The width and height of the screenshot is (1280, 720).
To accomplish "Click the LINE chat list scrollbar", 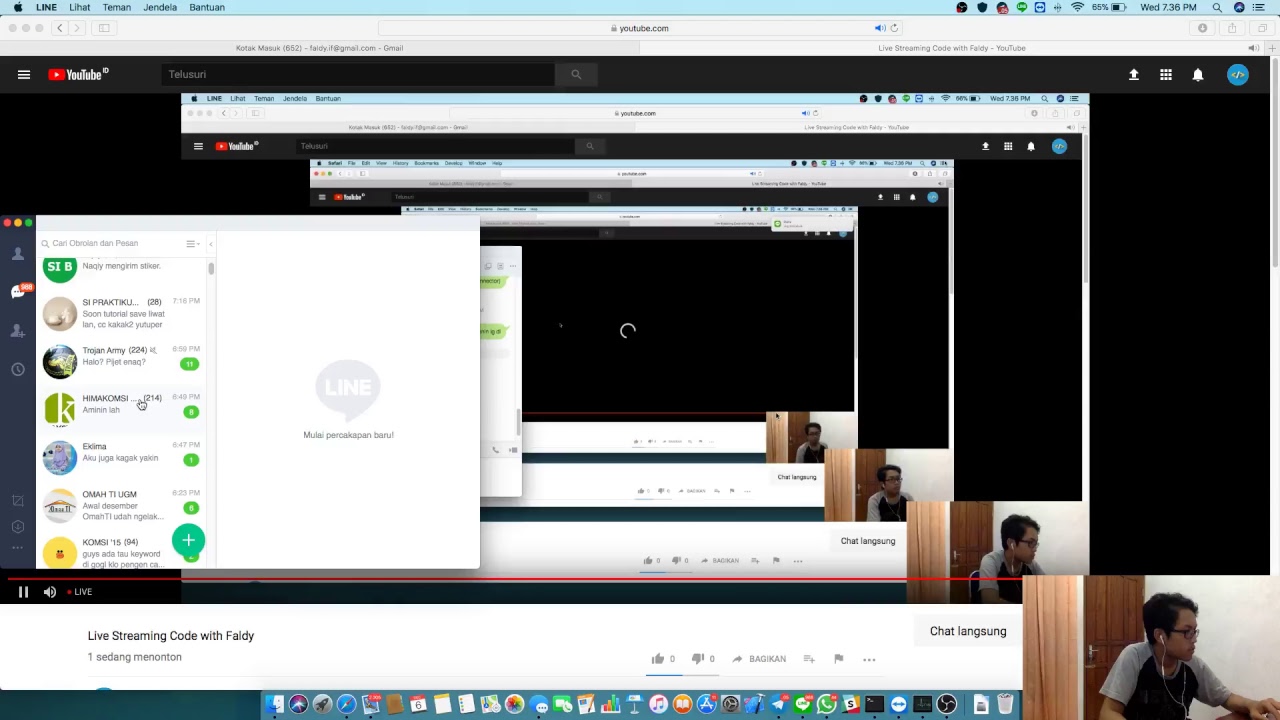I will (x=211, y=268).
